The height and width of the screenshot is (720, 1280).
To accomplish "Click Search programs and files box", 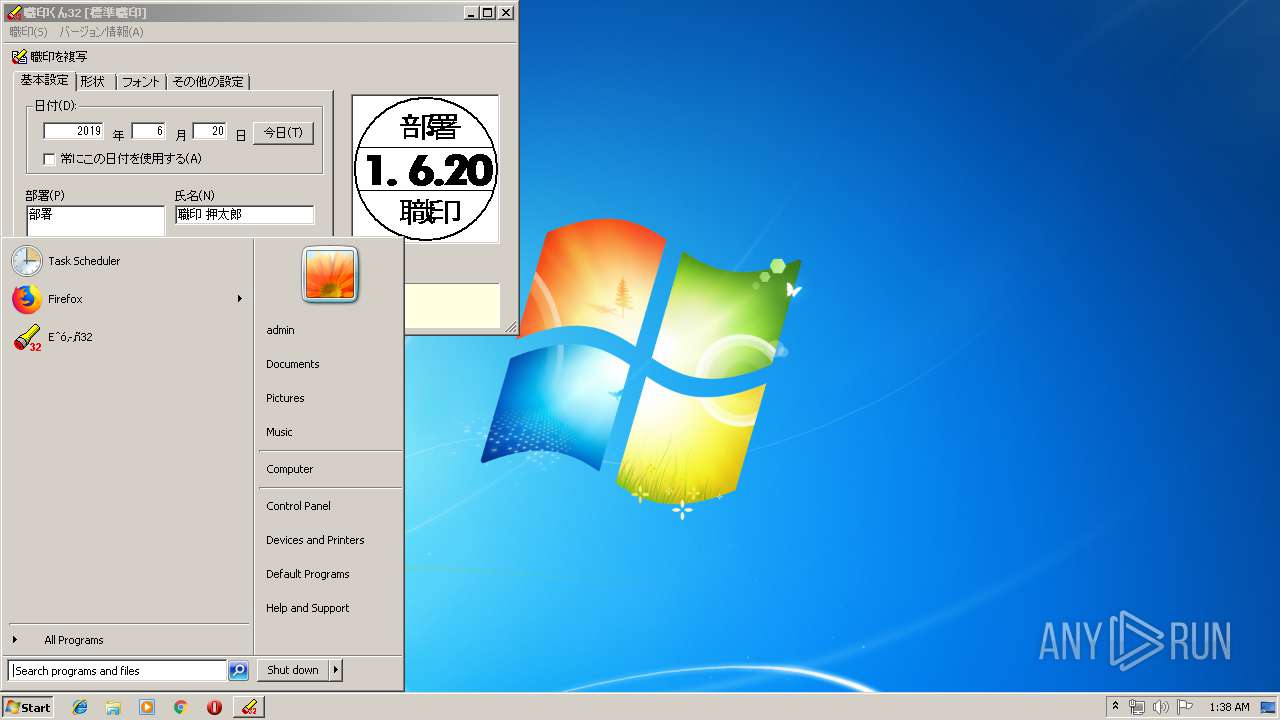I will click(x=117, y=671).
